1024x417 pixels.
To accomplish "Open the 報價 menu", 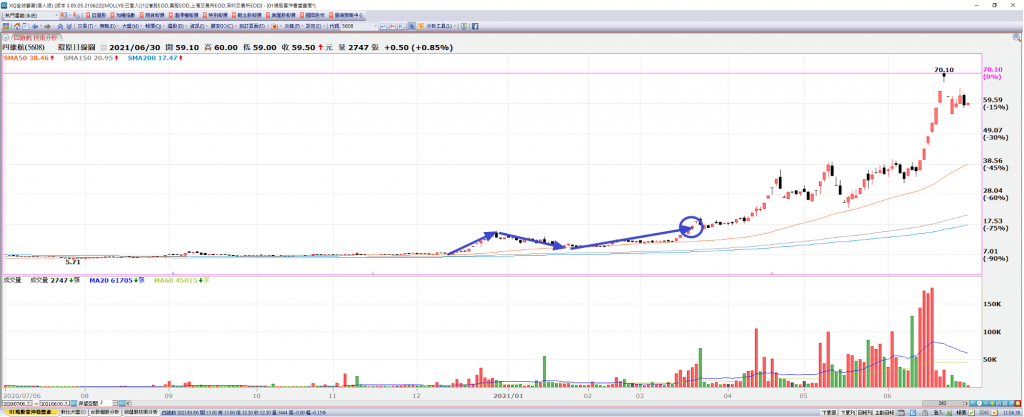I will coord(153,26).
